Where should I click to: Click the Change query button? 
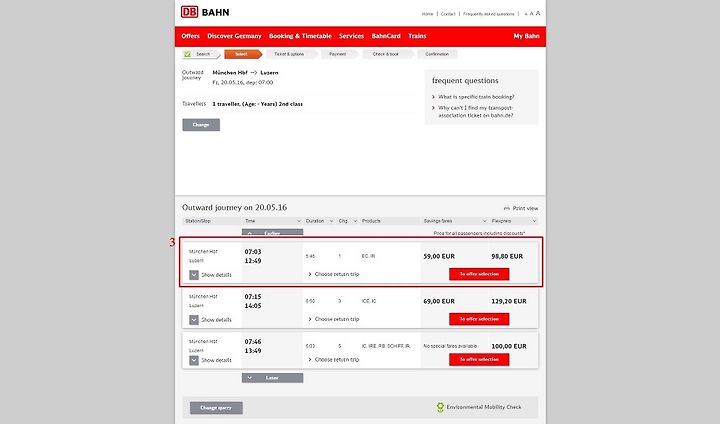pyautogui.click(x=216, y=408)
